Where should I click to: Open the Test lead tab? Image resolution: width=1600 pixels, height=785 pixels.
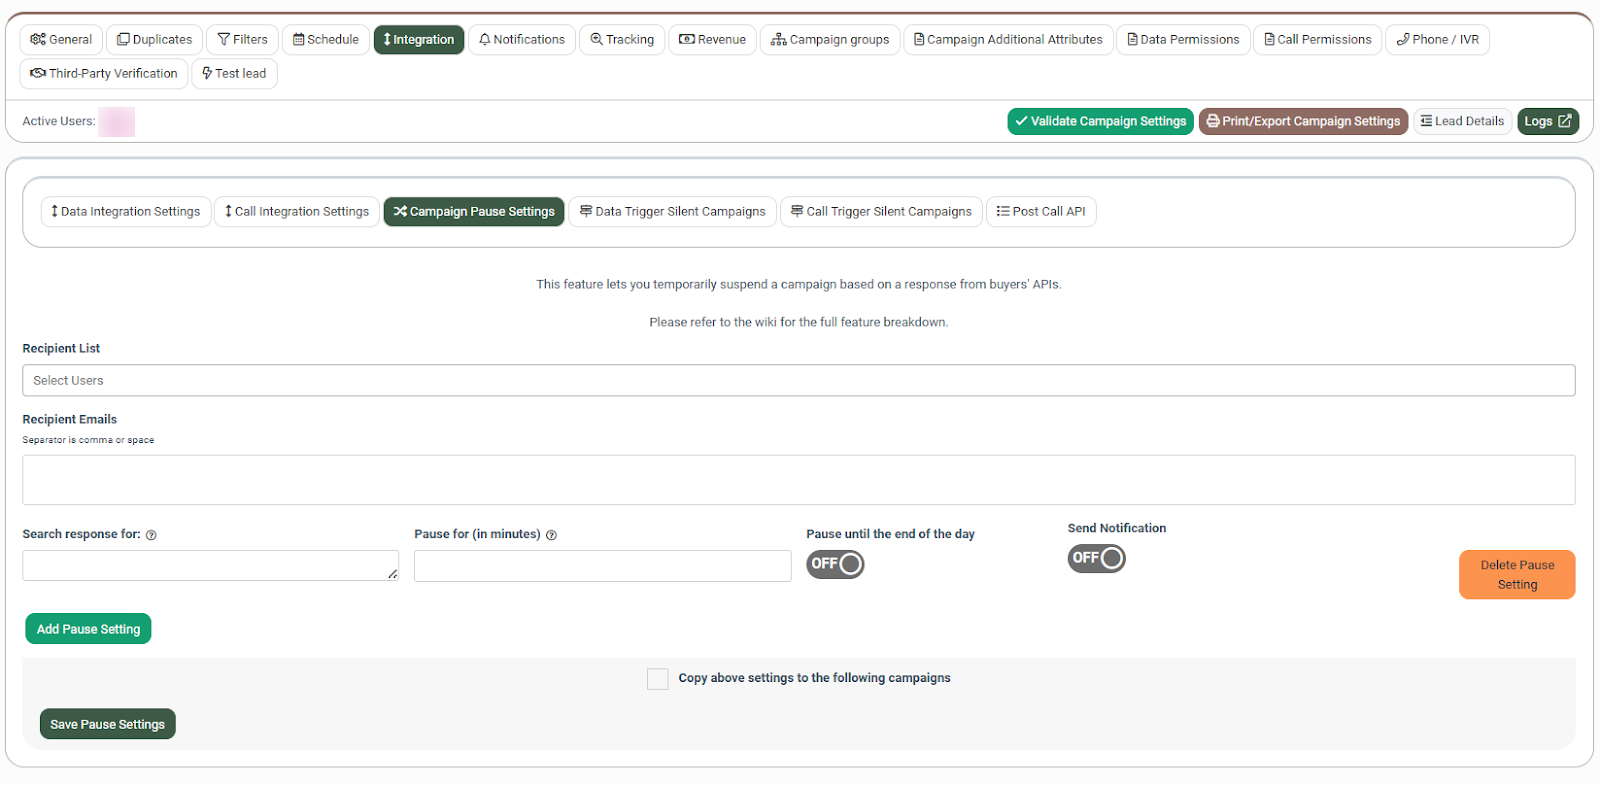click(234, 74)
